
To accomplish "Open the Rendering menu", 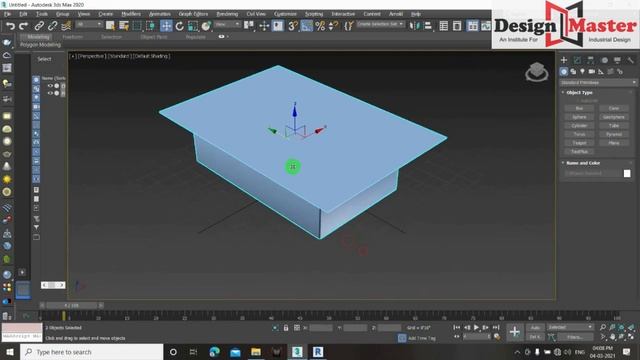I will pos(227,14).
